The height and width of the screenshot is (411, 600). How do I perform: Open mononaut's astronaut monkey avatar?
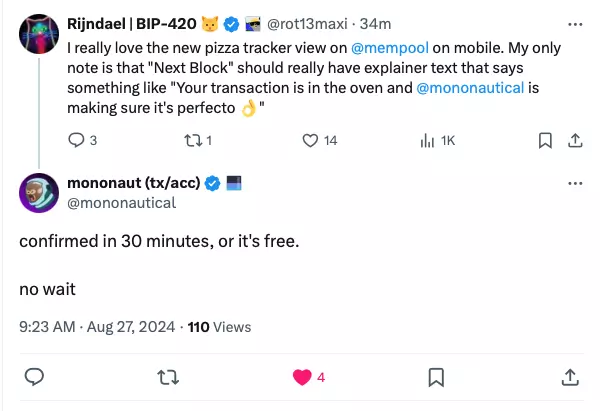pos(39,193)
